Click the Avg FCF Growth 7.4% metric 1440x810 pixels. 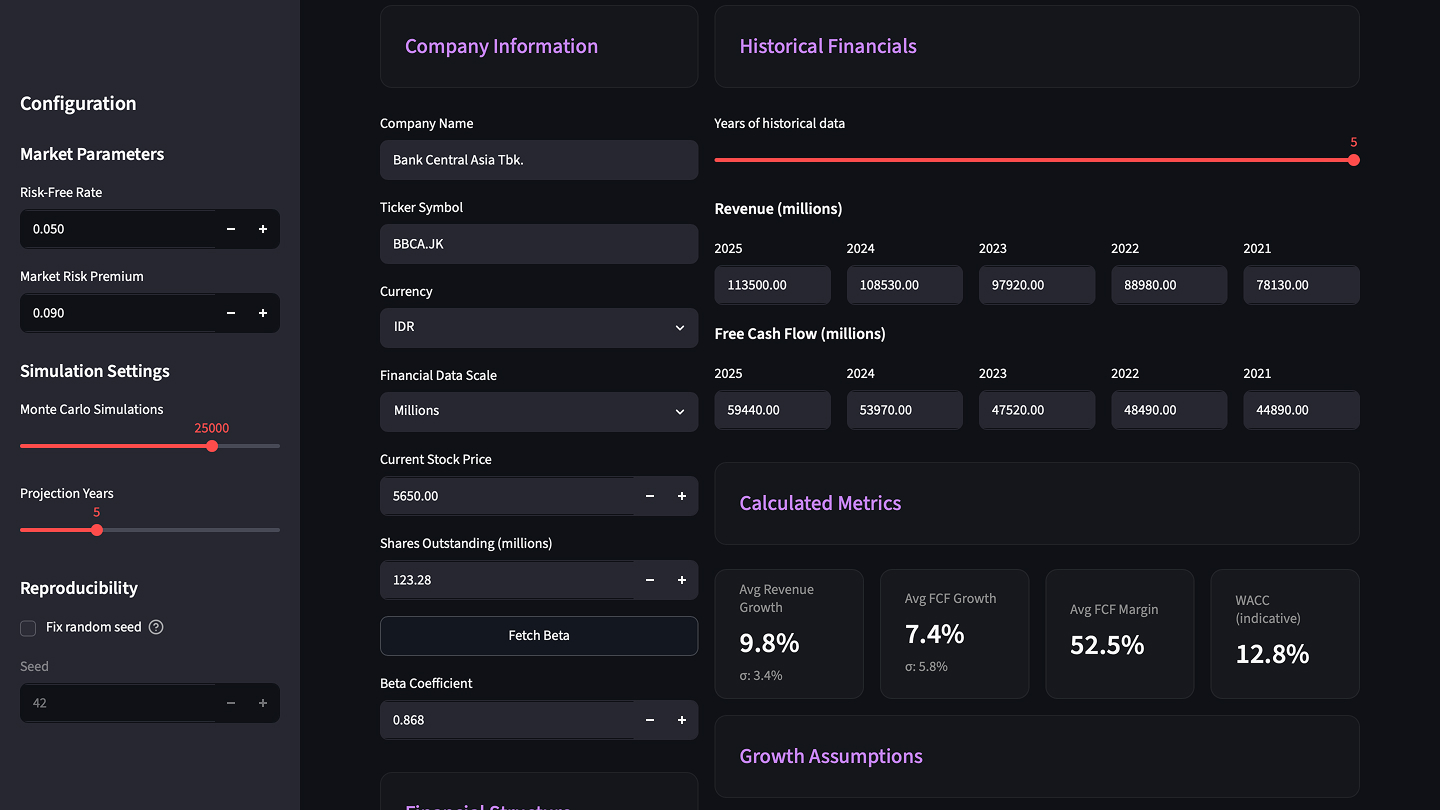(x=954, y=634)
